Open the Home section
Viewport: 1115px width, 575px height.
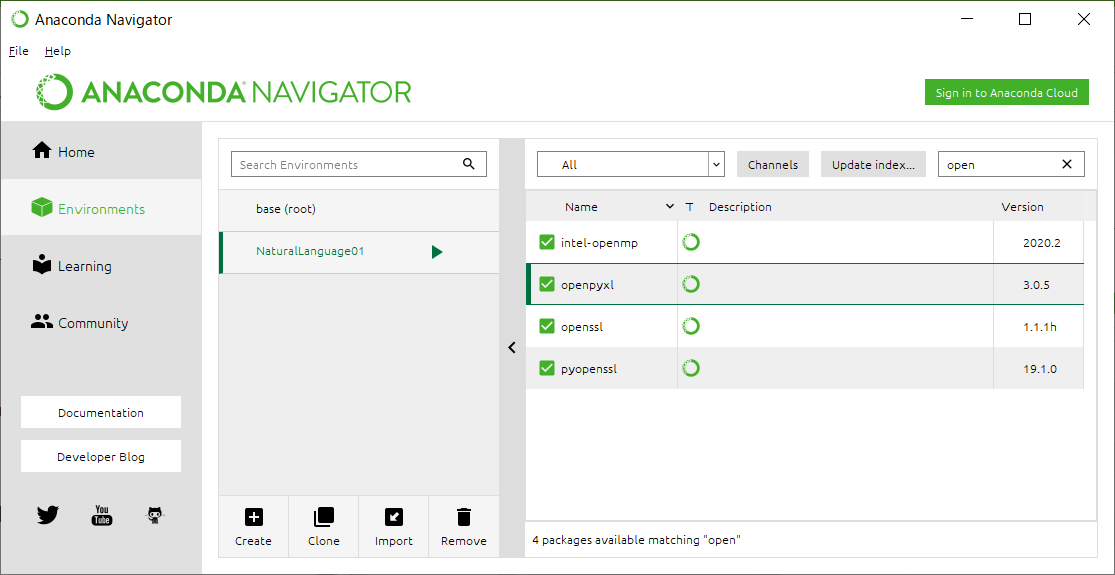click(100, 151)
